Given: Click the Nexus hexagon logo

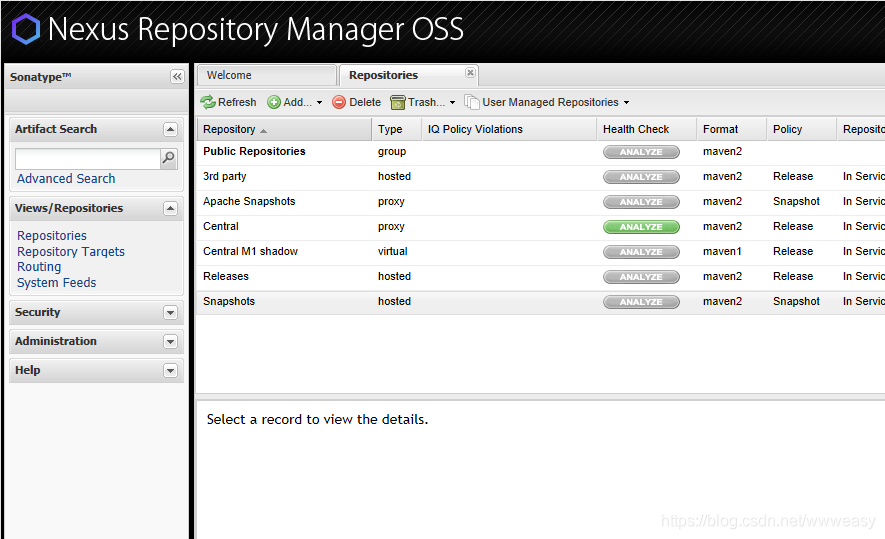Looking at the screenshot, I should (26, 29).
